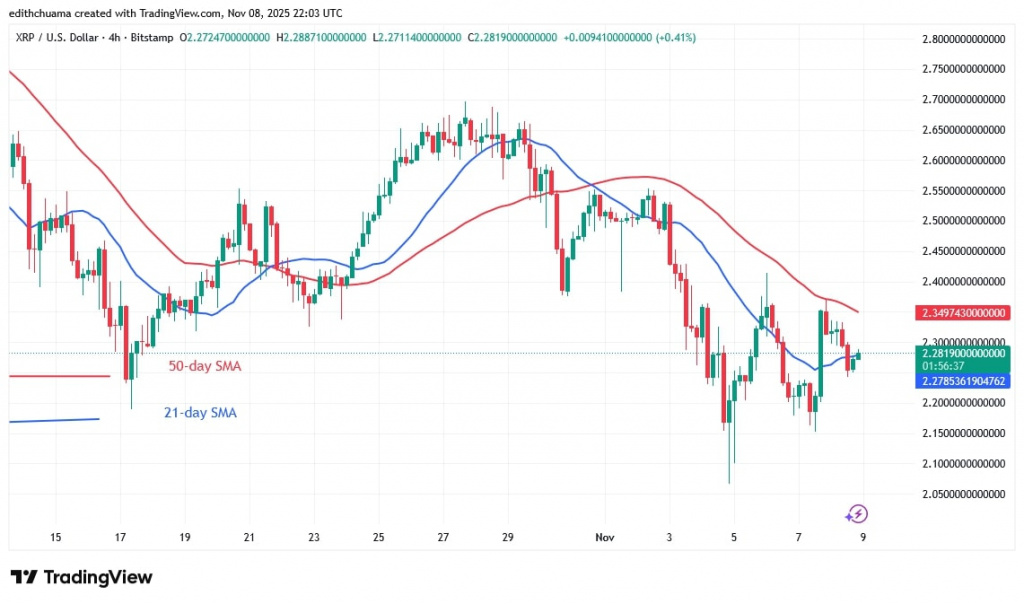The height and width of the screenshot is (604, 1024).
Task: Click the 50-day SMA red line label
Action: coord(204,366)
